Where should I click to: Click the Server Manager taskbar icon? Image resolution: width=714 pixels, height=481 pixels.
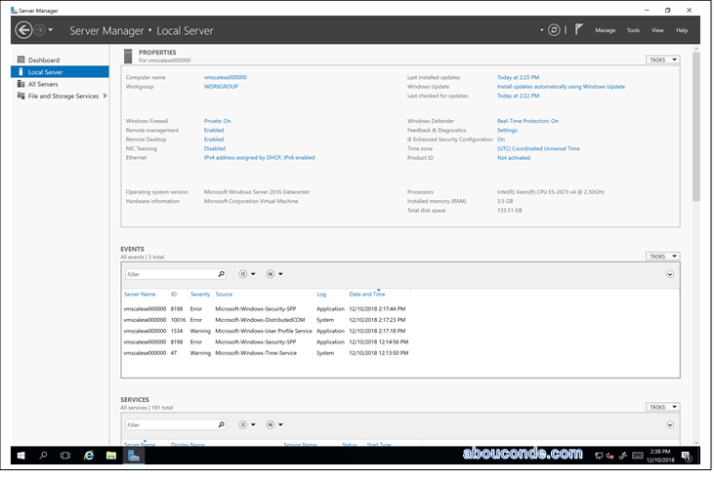point(134,455)
